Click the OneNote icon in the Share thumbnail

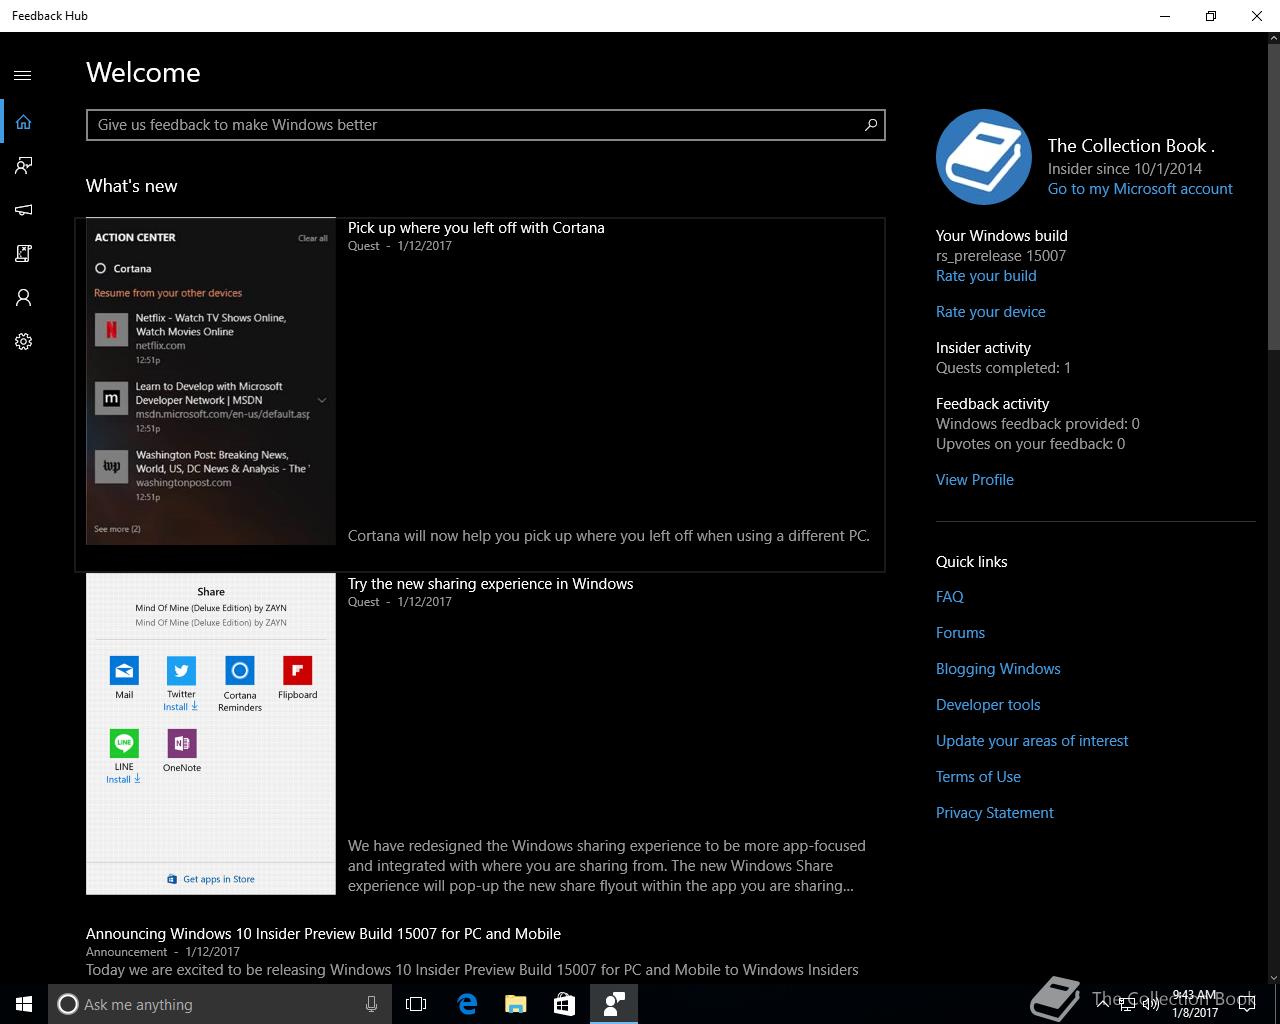coord(182,743)
